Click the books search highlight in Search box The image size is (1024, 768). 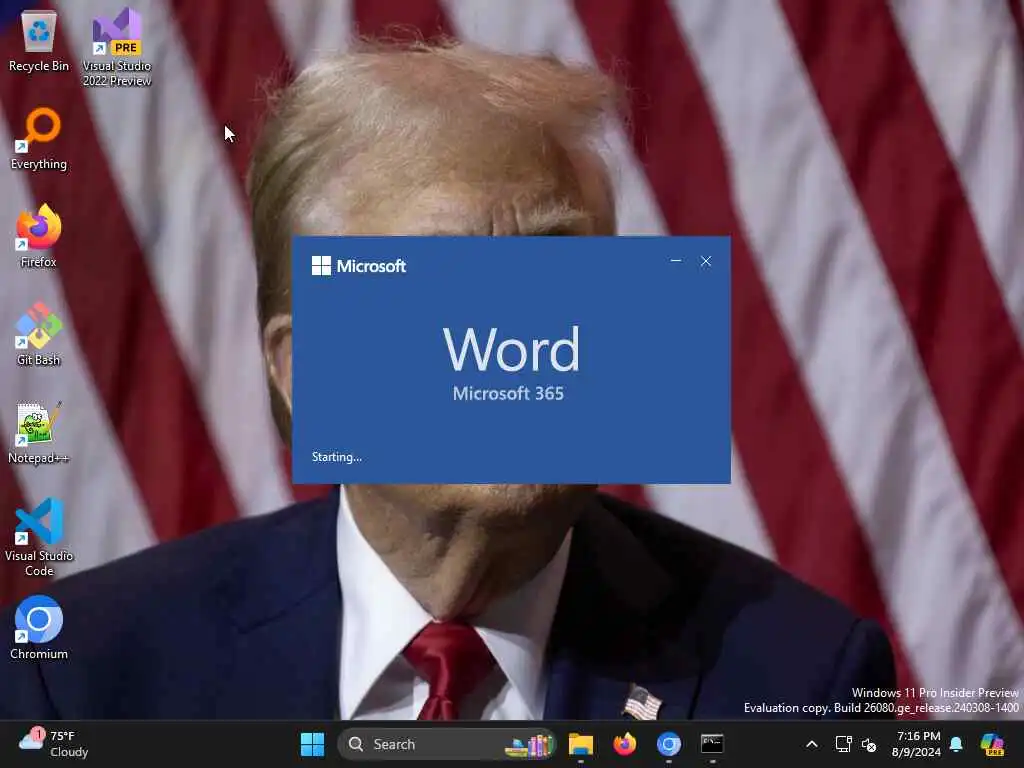coord(530,744)
